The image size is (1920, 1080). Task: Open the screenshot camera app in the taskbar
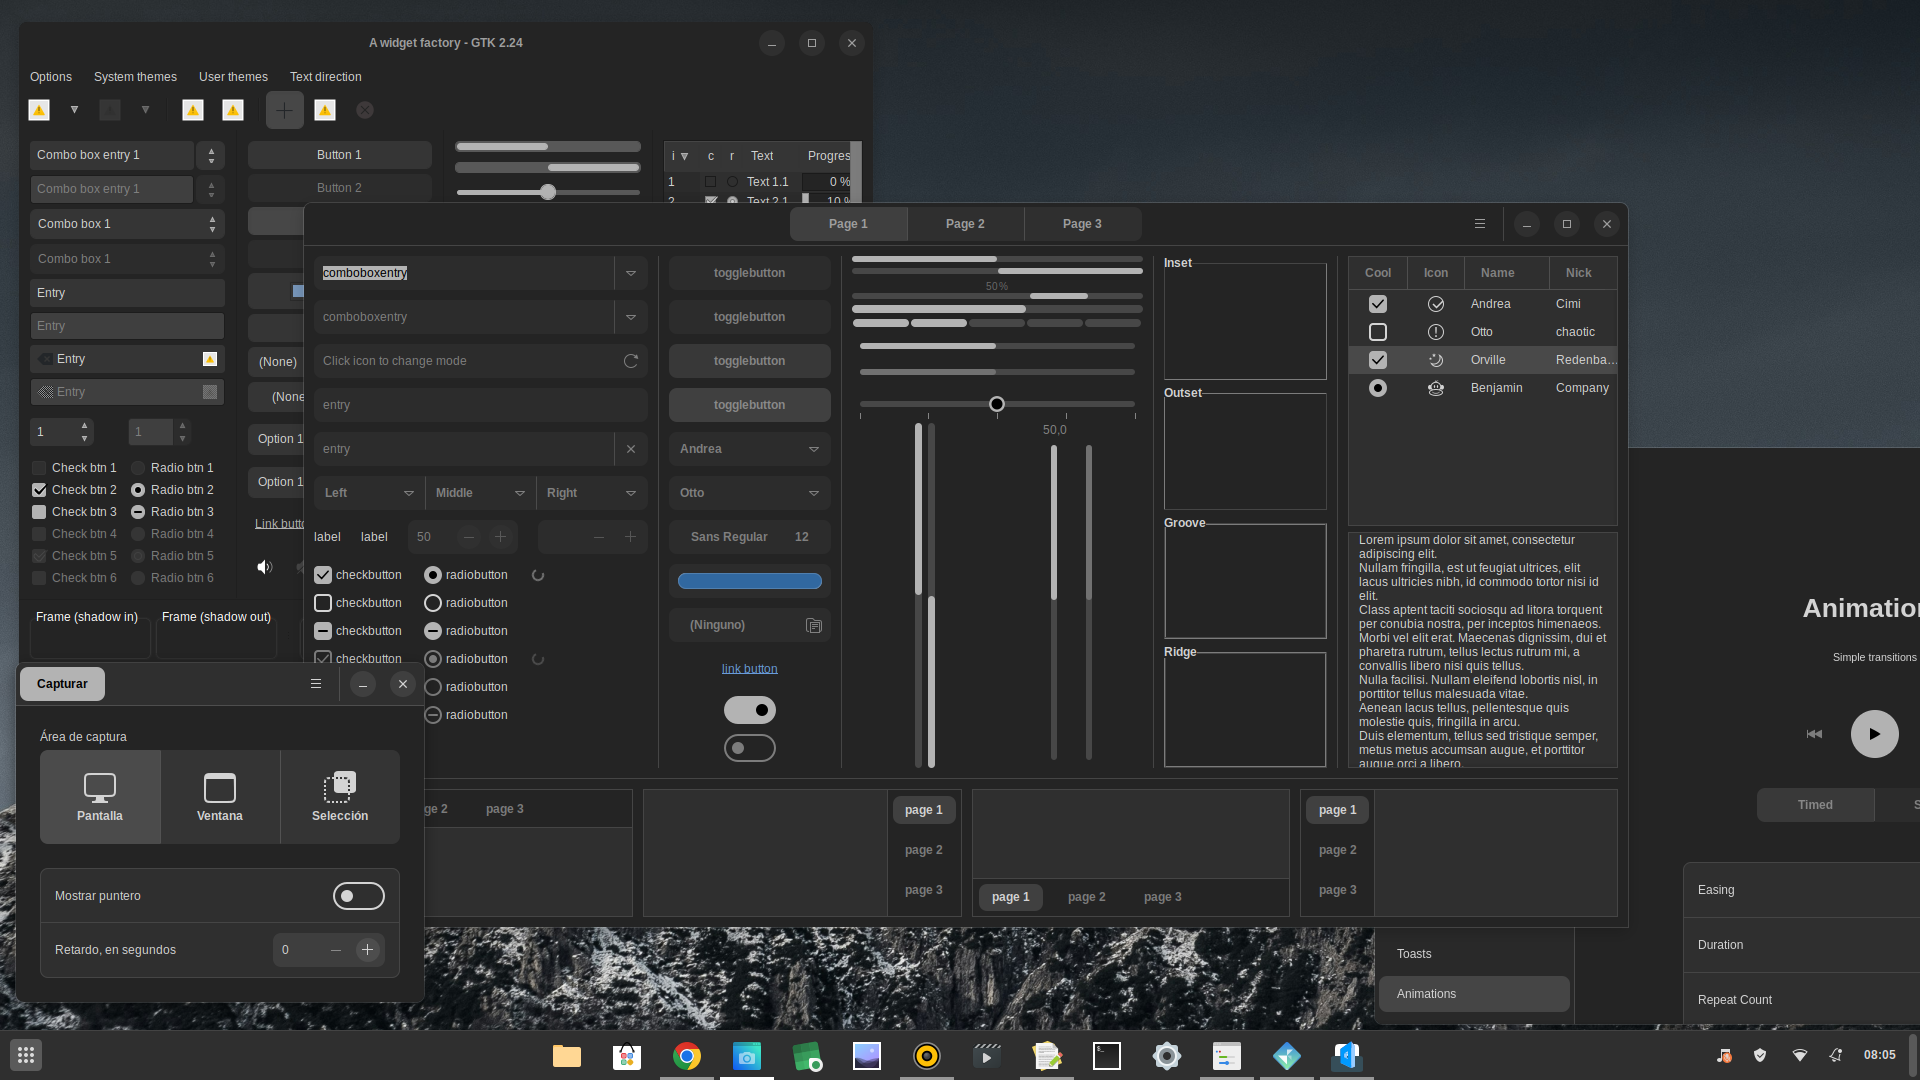[x=747, y=1056]
